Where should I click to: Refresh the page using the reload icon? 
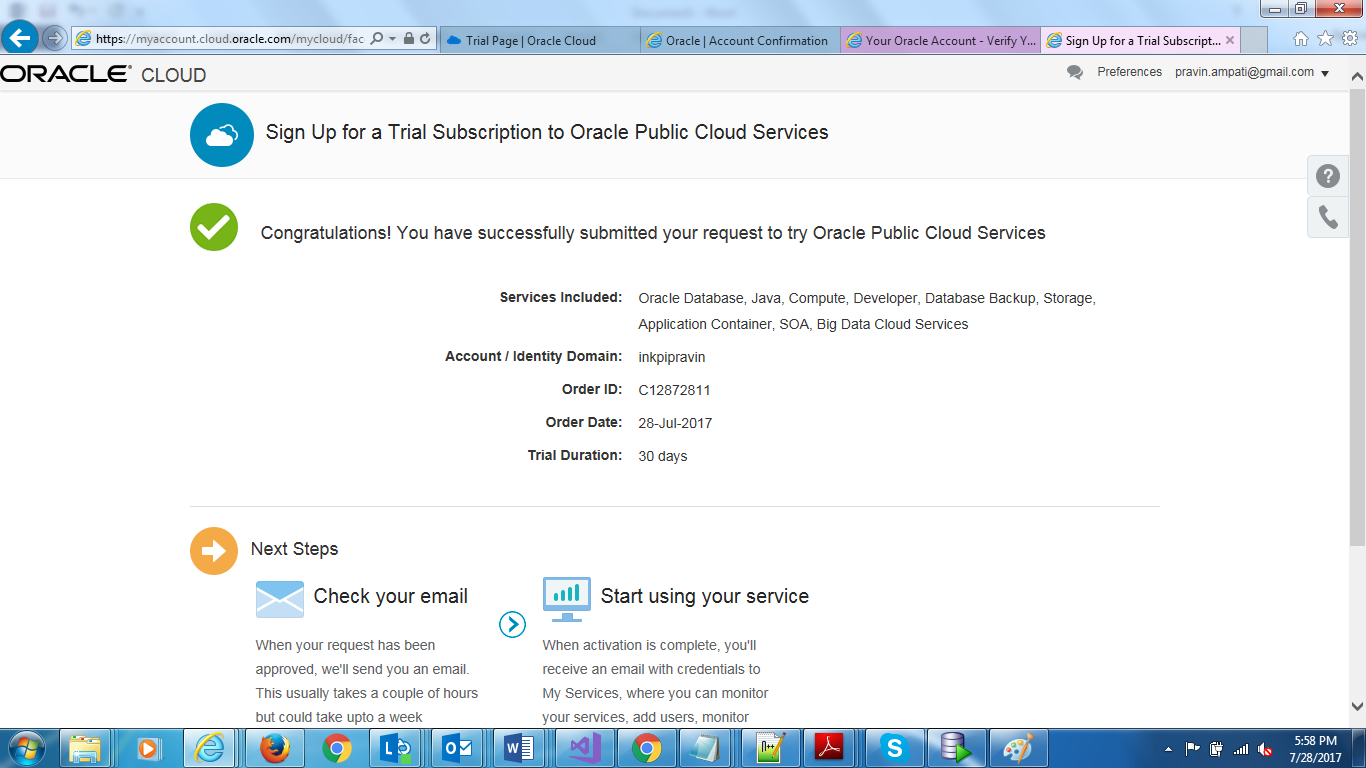click(x=424, y=40)
